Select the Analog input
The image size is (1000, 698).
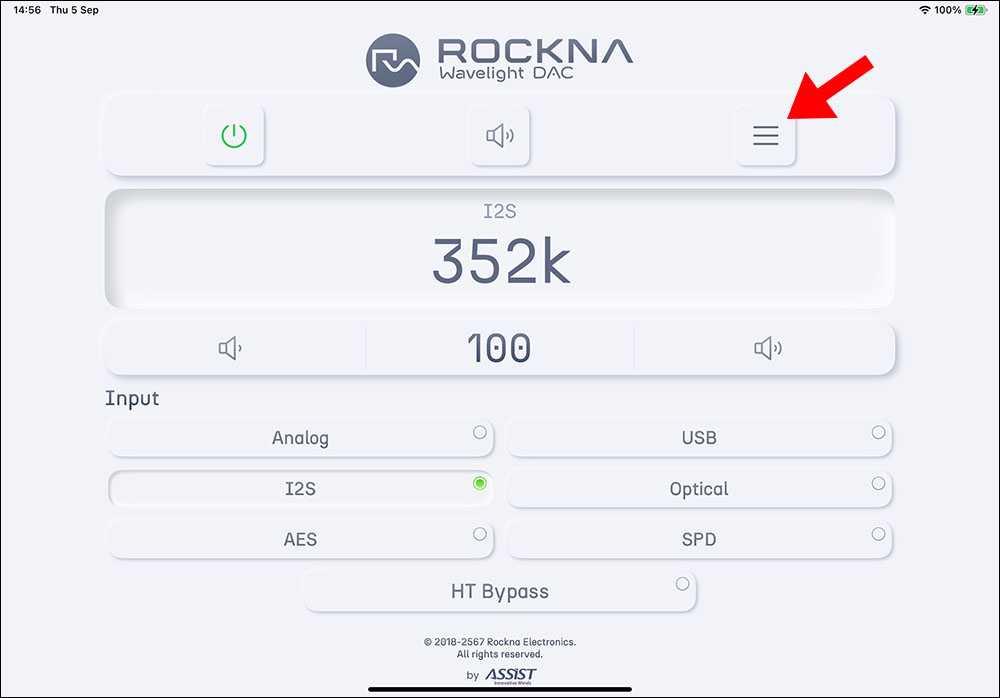coord(300,438)
